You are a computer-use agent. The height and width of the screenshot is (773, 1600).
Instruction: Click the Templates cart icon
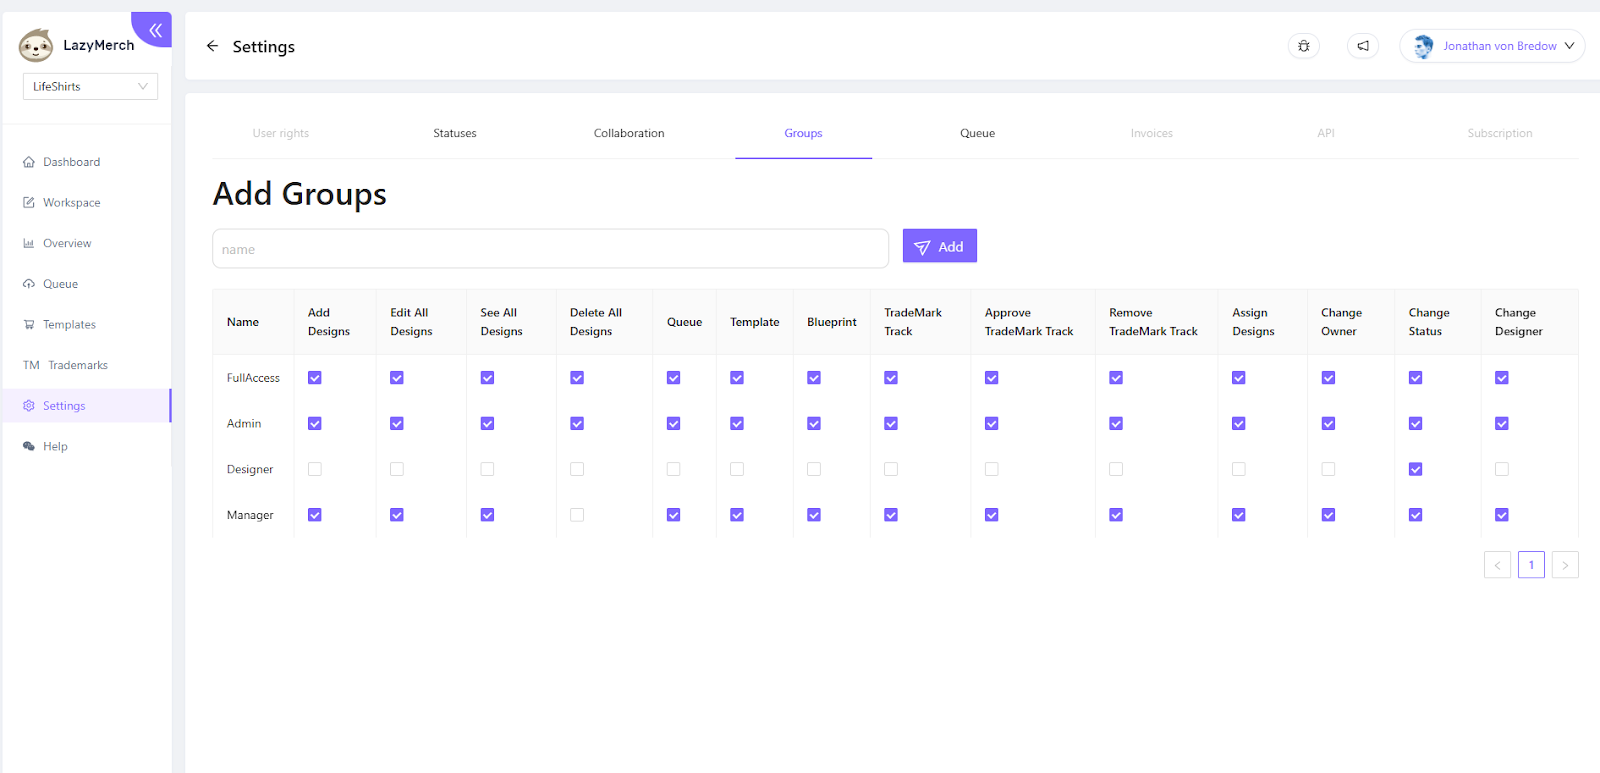[29, 325]
